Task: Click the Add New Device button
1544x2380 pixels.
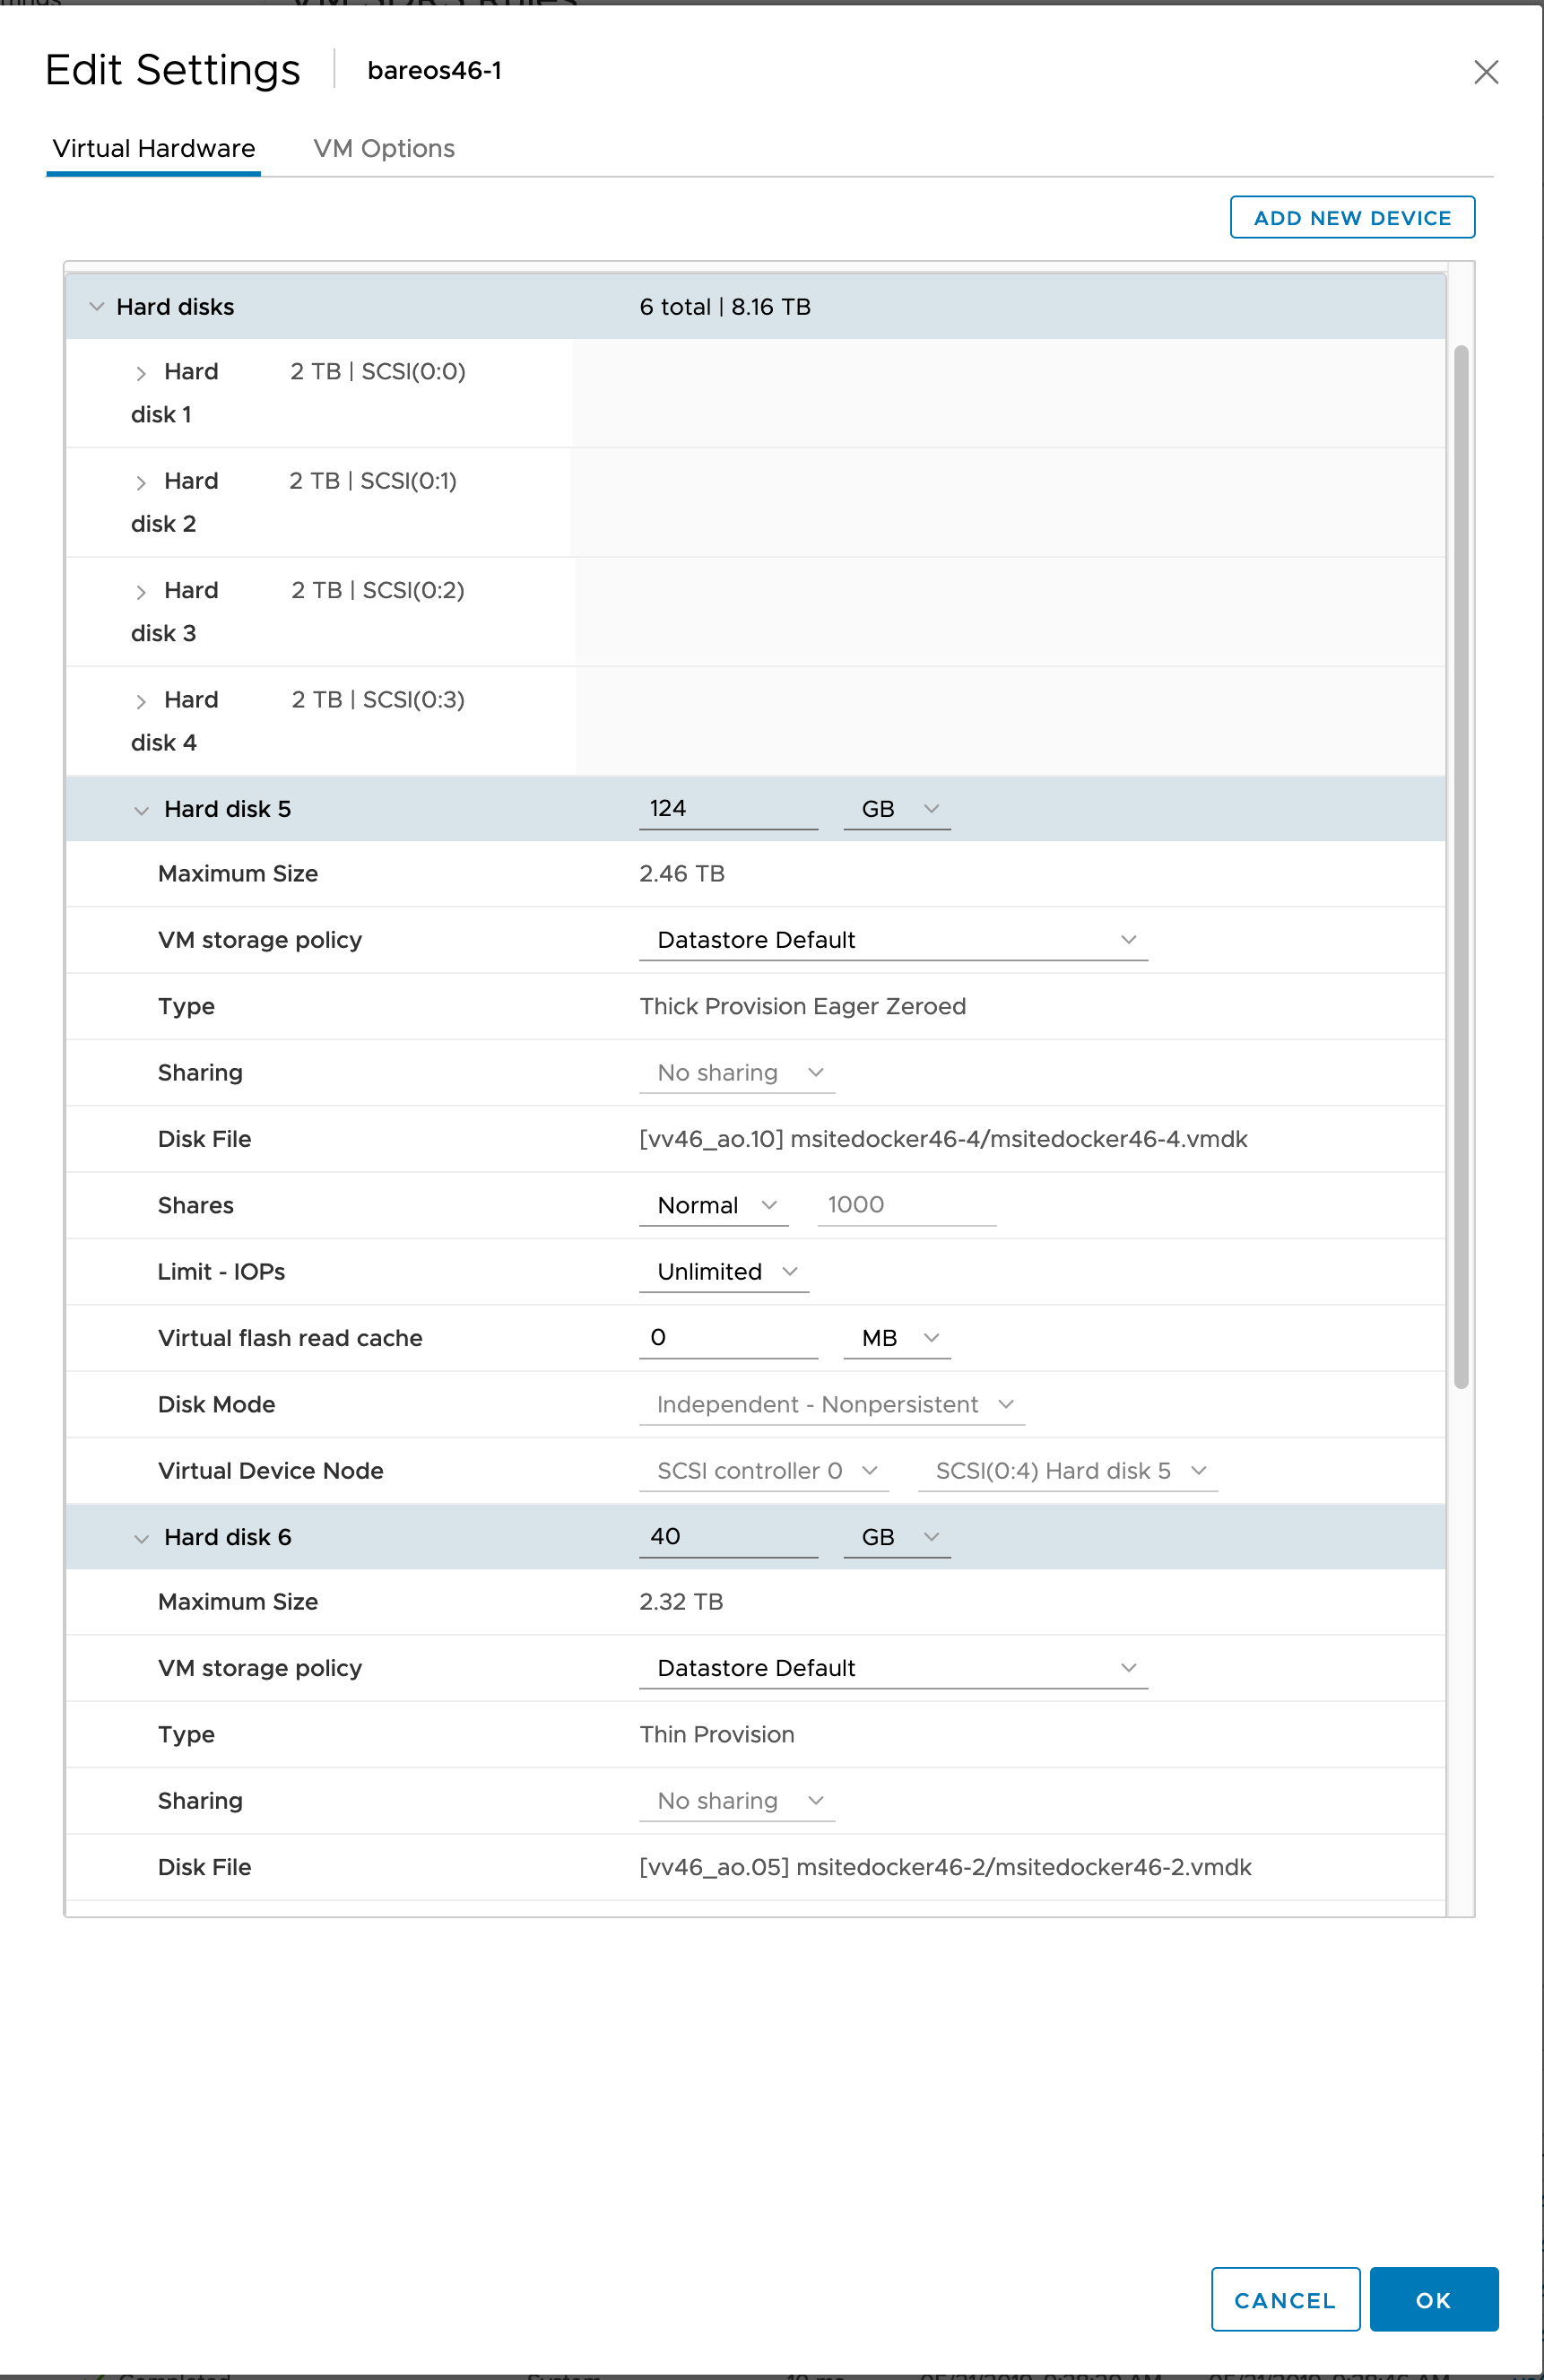Action: point(1351,218)
